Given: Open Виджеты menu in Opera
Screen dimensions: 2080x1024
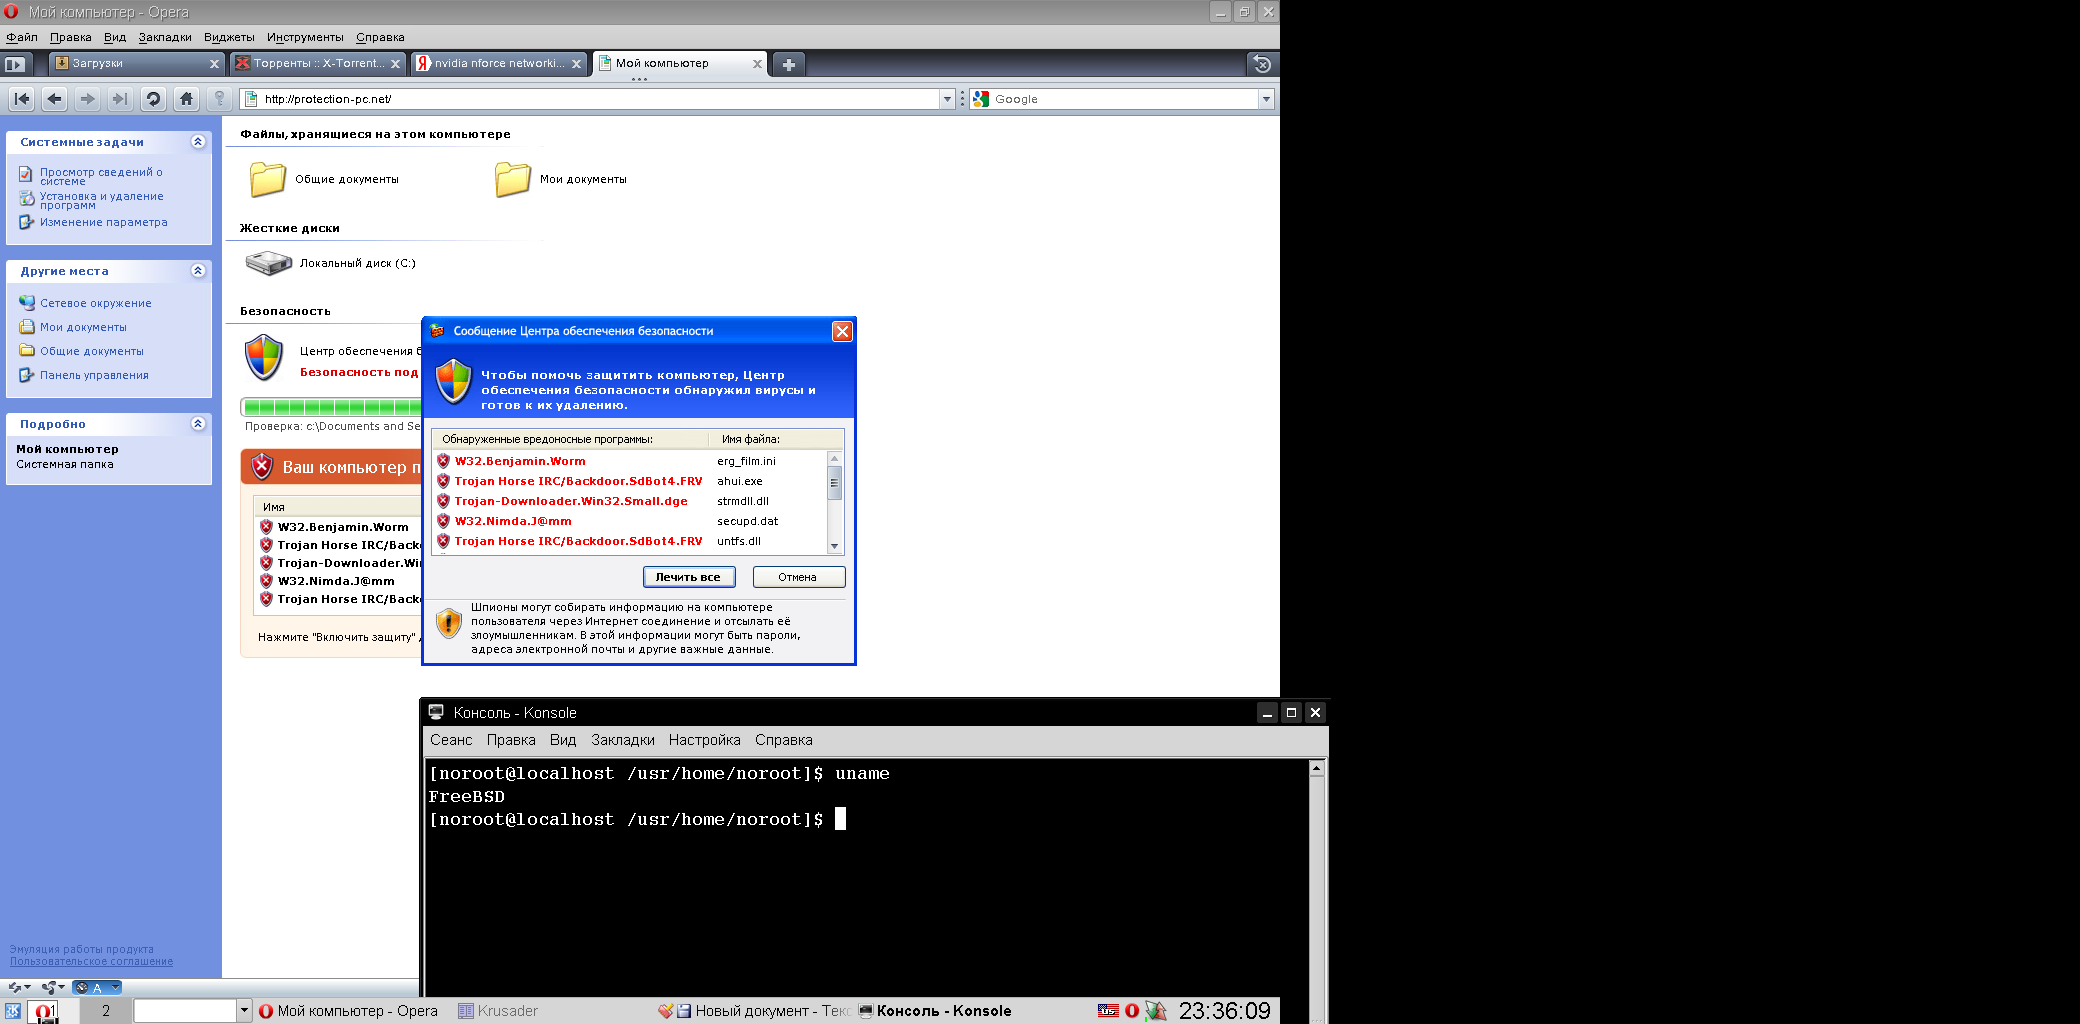Looking at the screenshot, I should tap(229, 37).
